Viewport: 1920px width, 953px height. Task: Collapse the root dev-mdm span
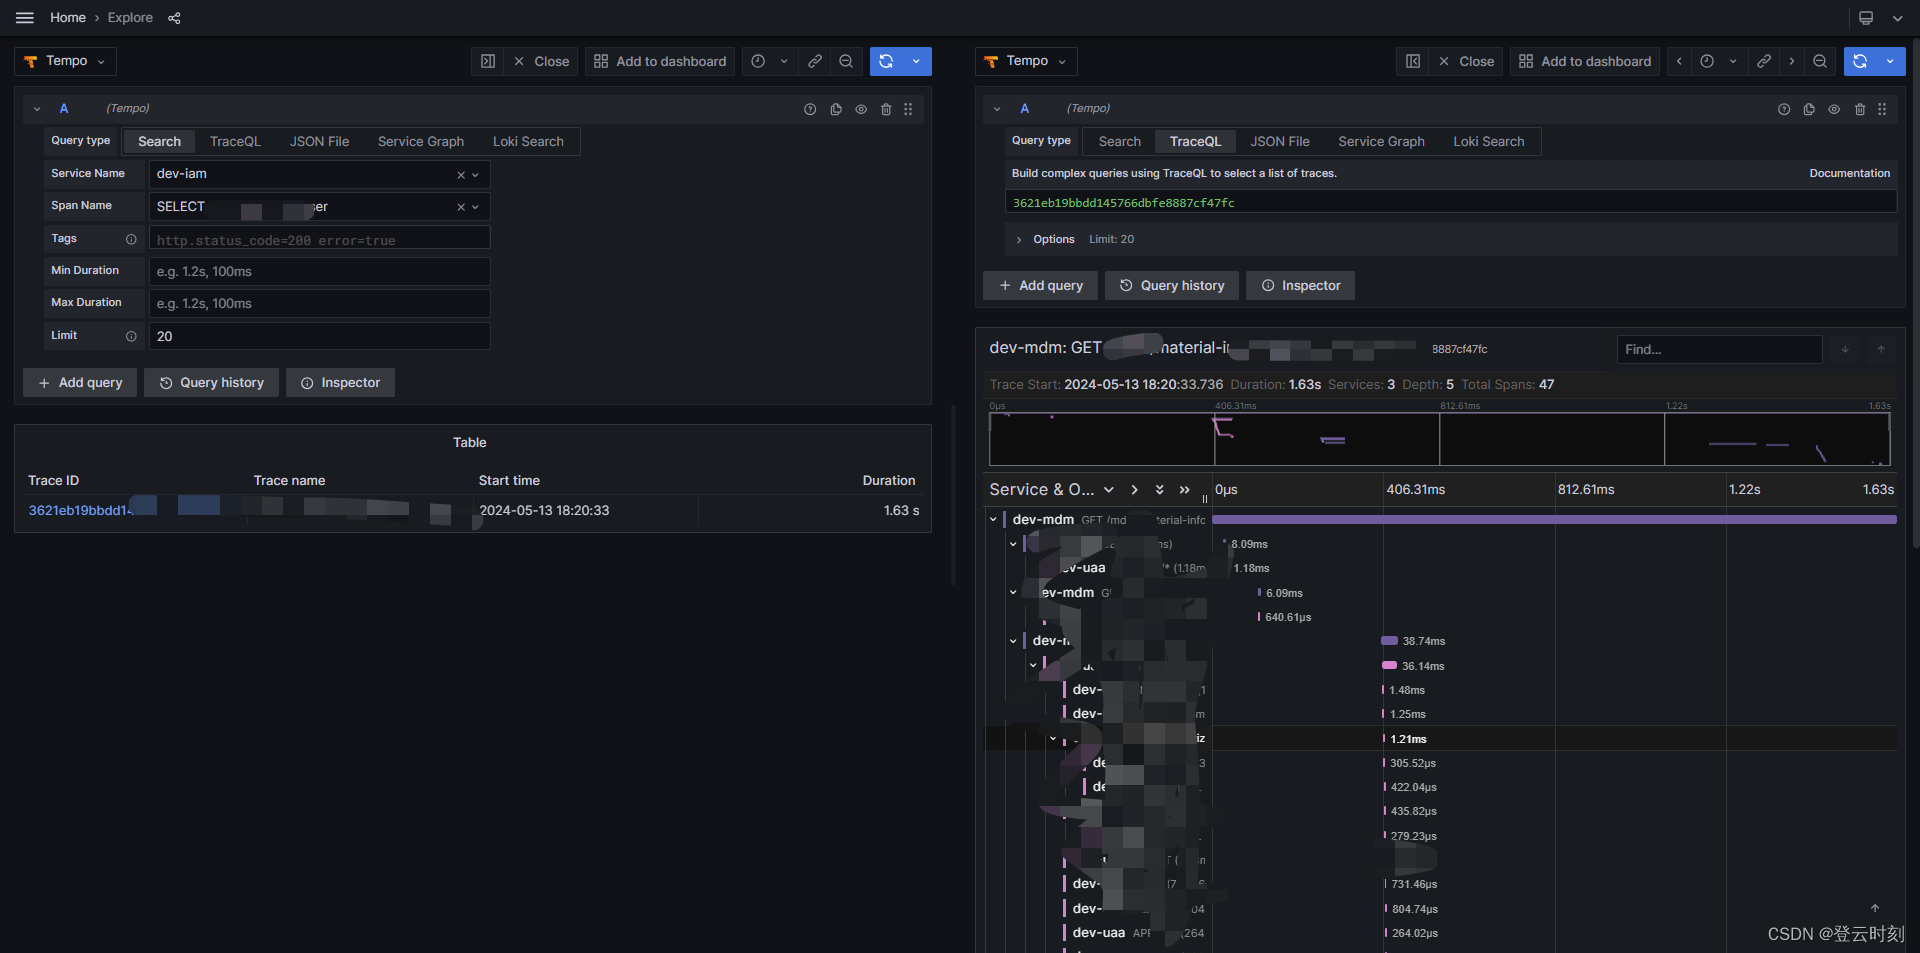coord(993,520)
